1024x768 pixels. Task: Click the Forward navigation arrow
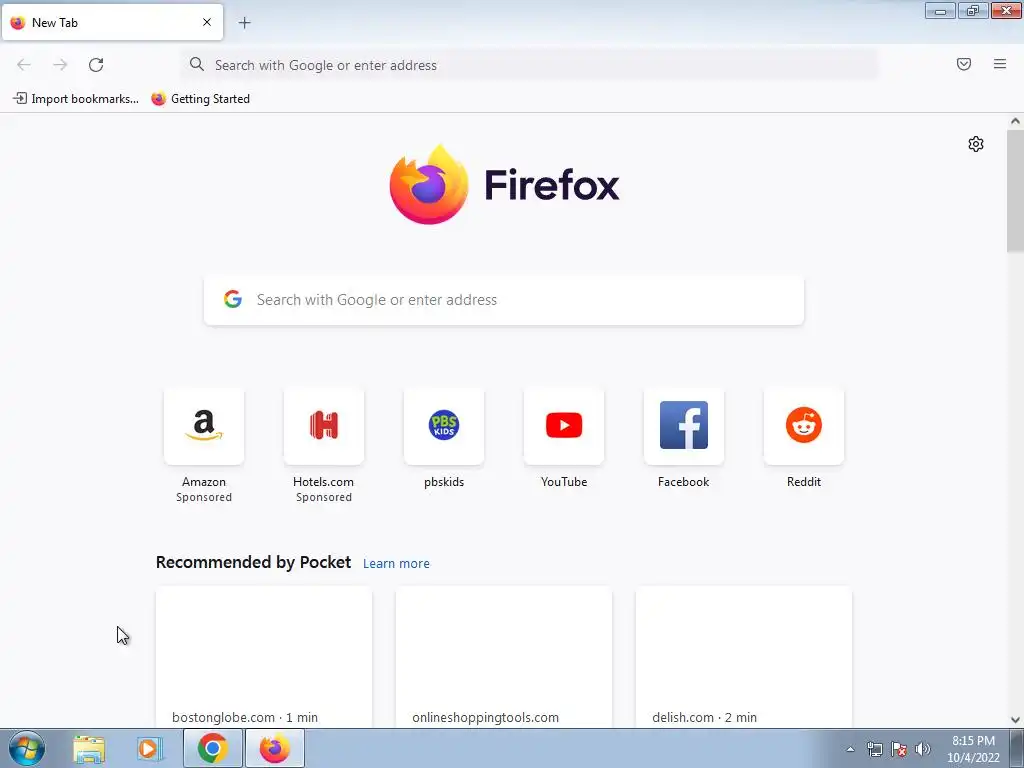point(60,65)
